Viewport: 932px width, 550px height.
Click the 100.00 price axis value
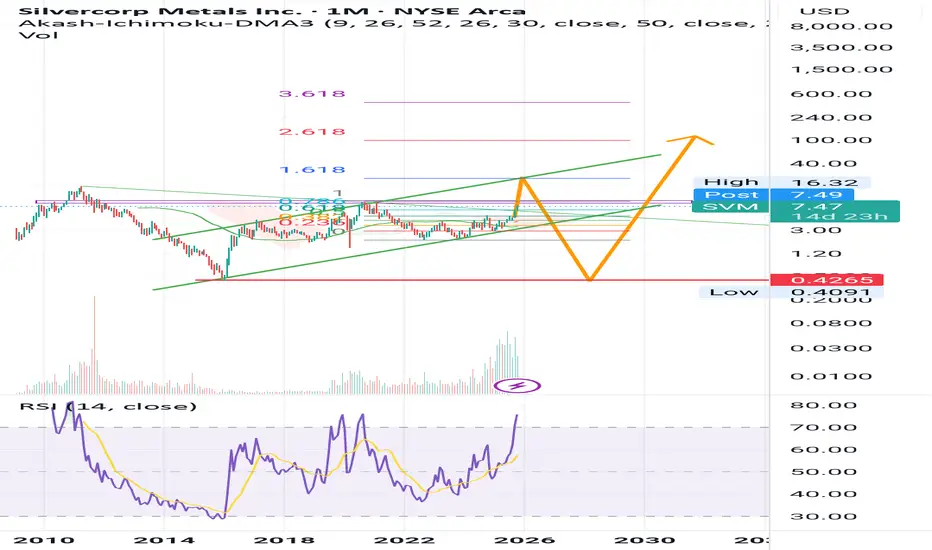831,140
